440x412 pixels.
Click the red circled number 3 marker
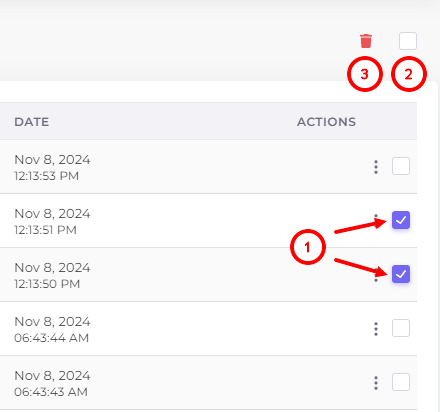coord(365,74)
